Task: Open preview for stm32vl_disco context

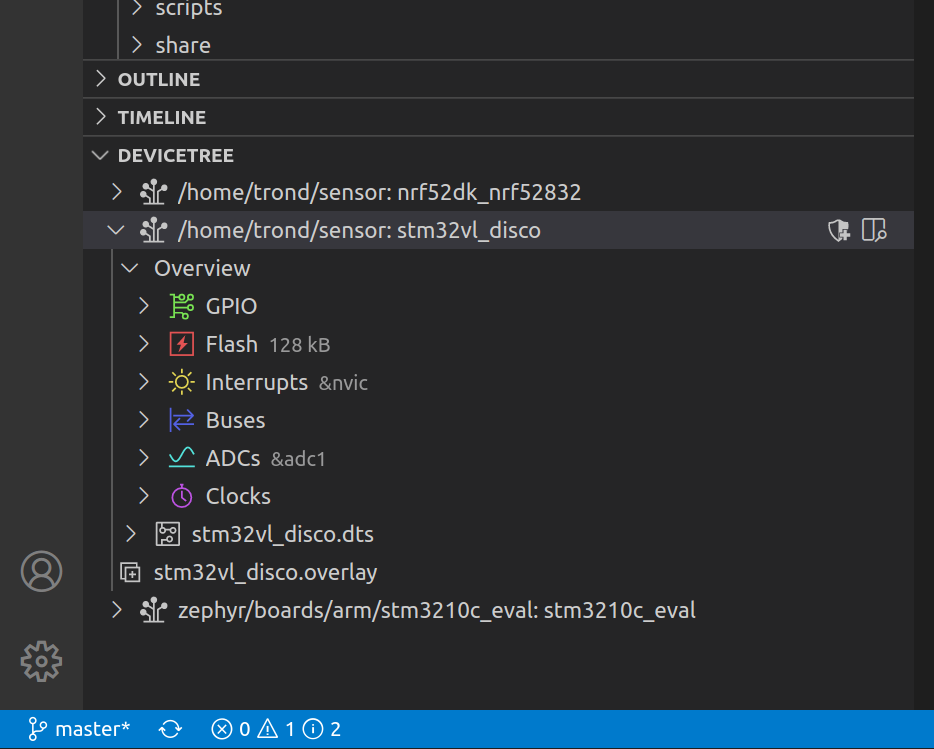Action: (874, 230)
